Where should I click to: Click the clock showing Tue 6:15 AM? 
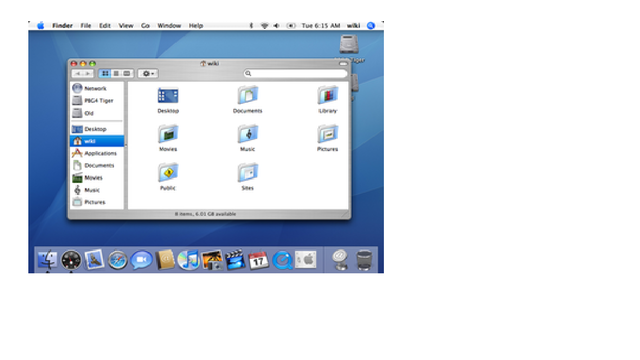(321, 26)
